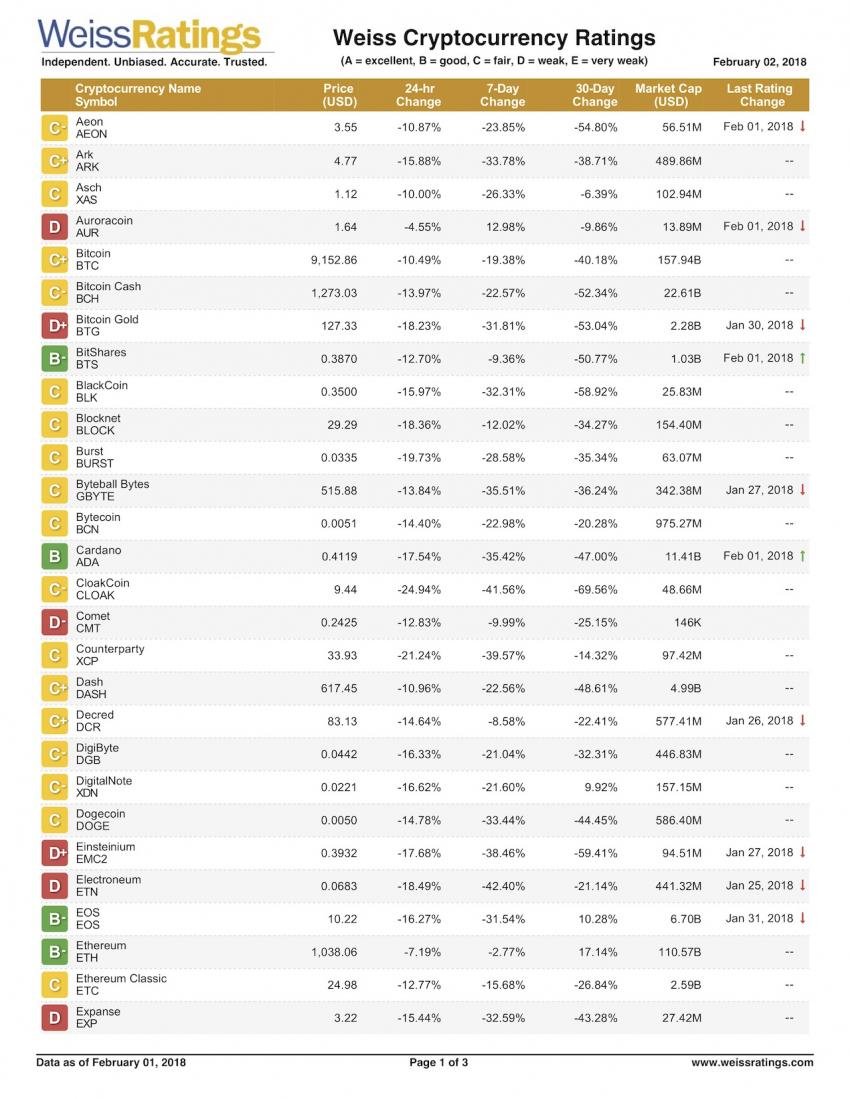The image size is (850, 1099).
Task: Click the Last Rating Change column header
Action: (762, 95)
